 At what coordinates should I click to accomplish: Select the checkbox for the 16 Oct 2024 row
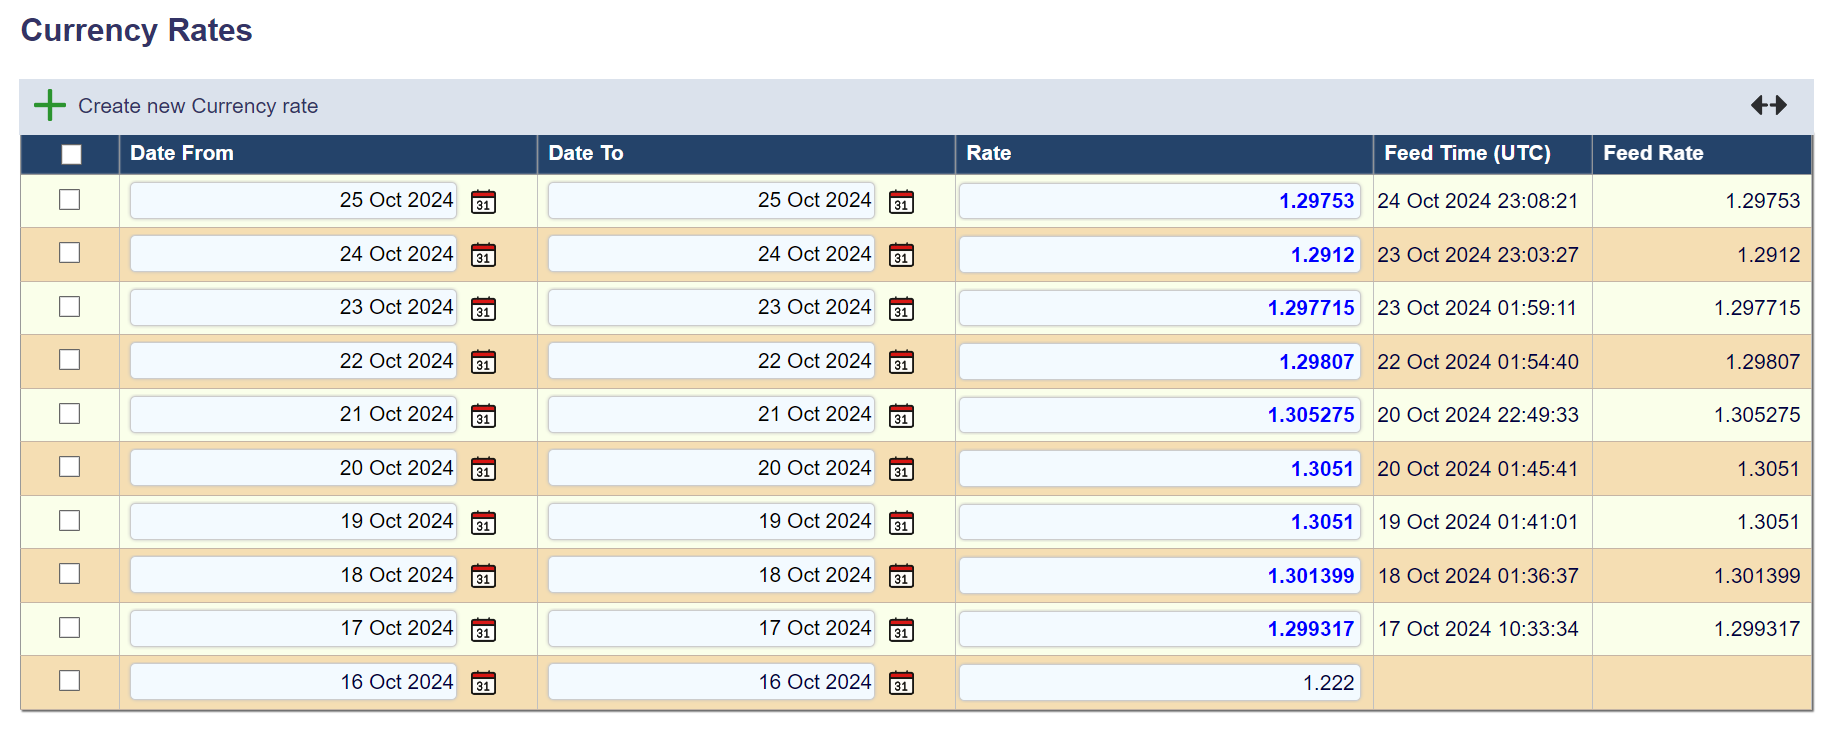(x=69, y=681)
